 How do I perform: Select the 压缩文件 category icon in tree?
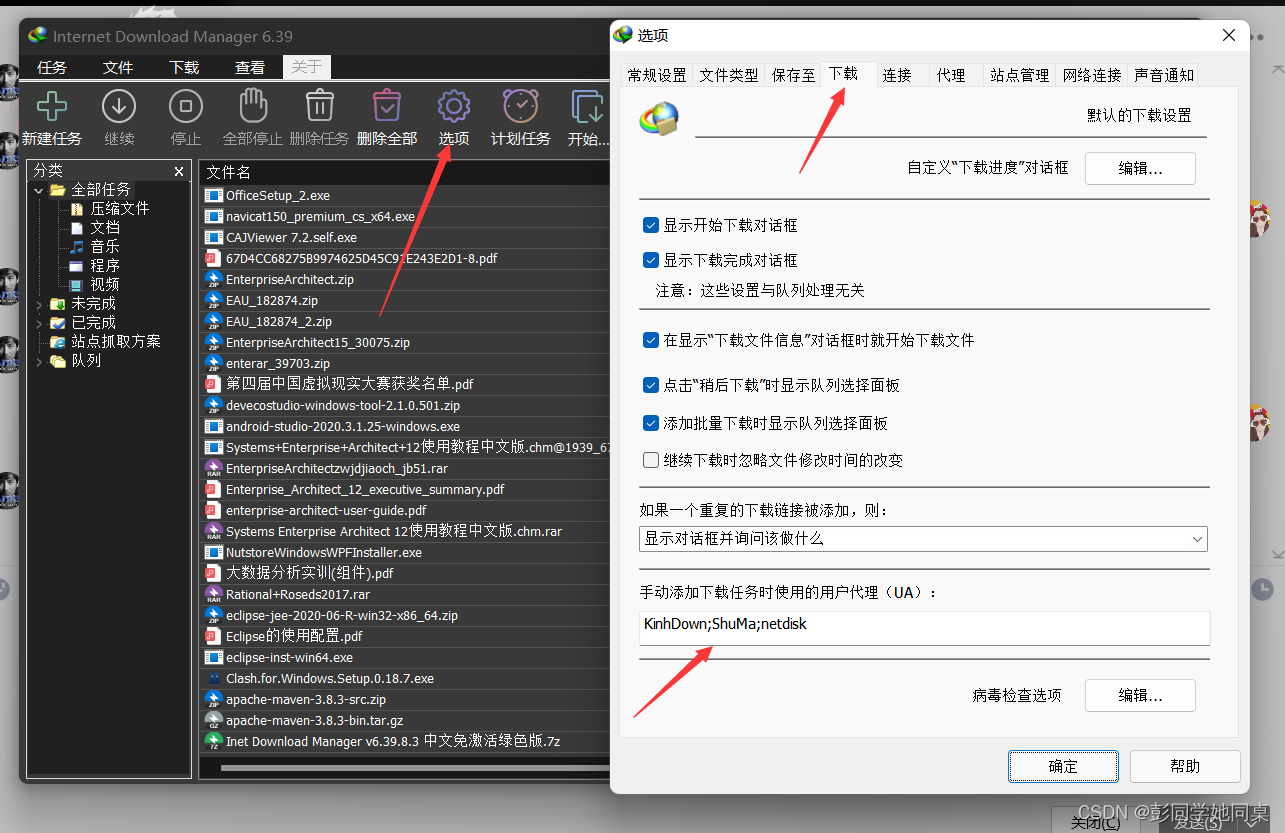coord(77,208)
